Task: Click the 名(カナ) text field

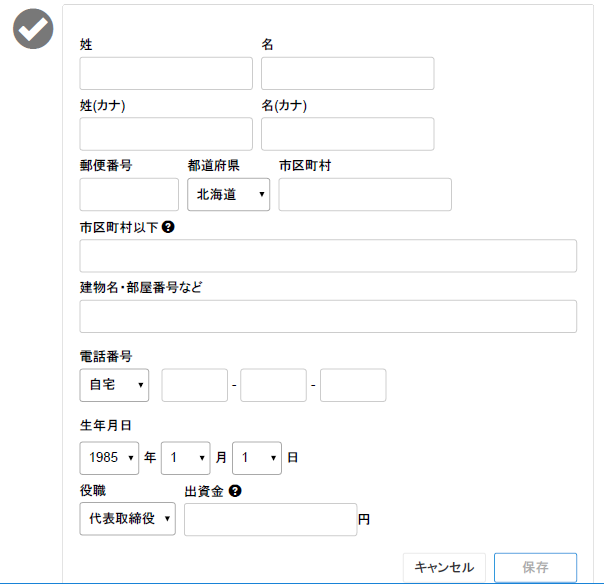Action: [347, 134]
